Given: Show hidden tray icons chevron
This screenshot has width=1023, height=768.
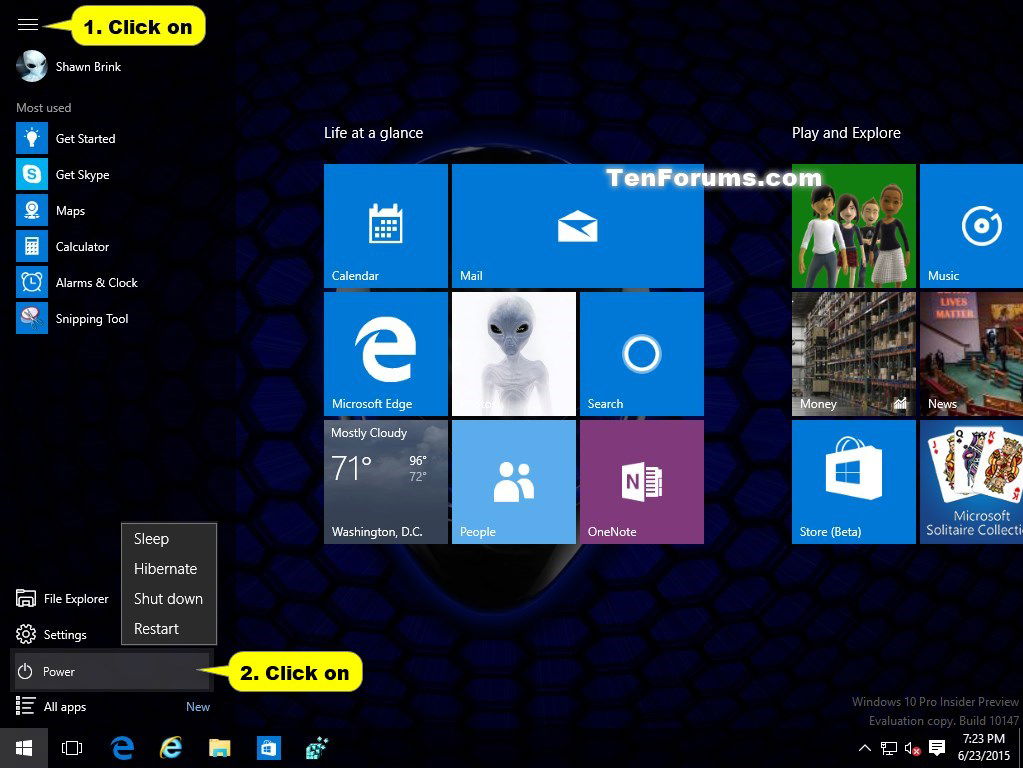Looking at the screenshot, I should click(864, 748).
